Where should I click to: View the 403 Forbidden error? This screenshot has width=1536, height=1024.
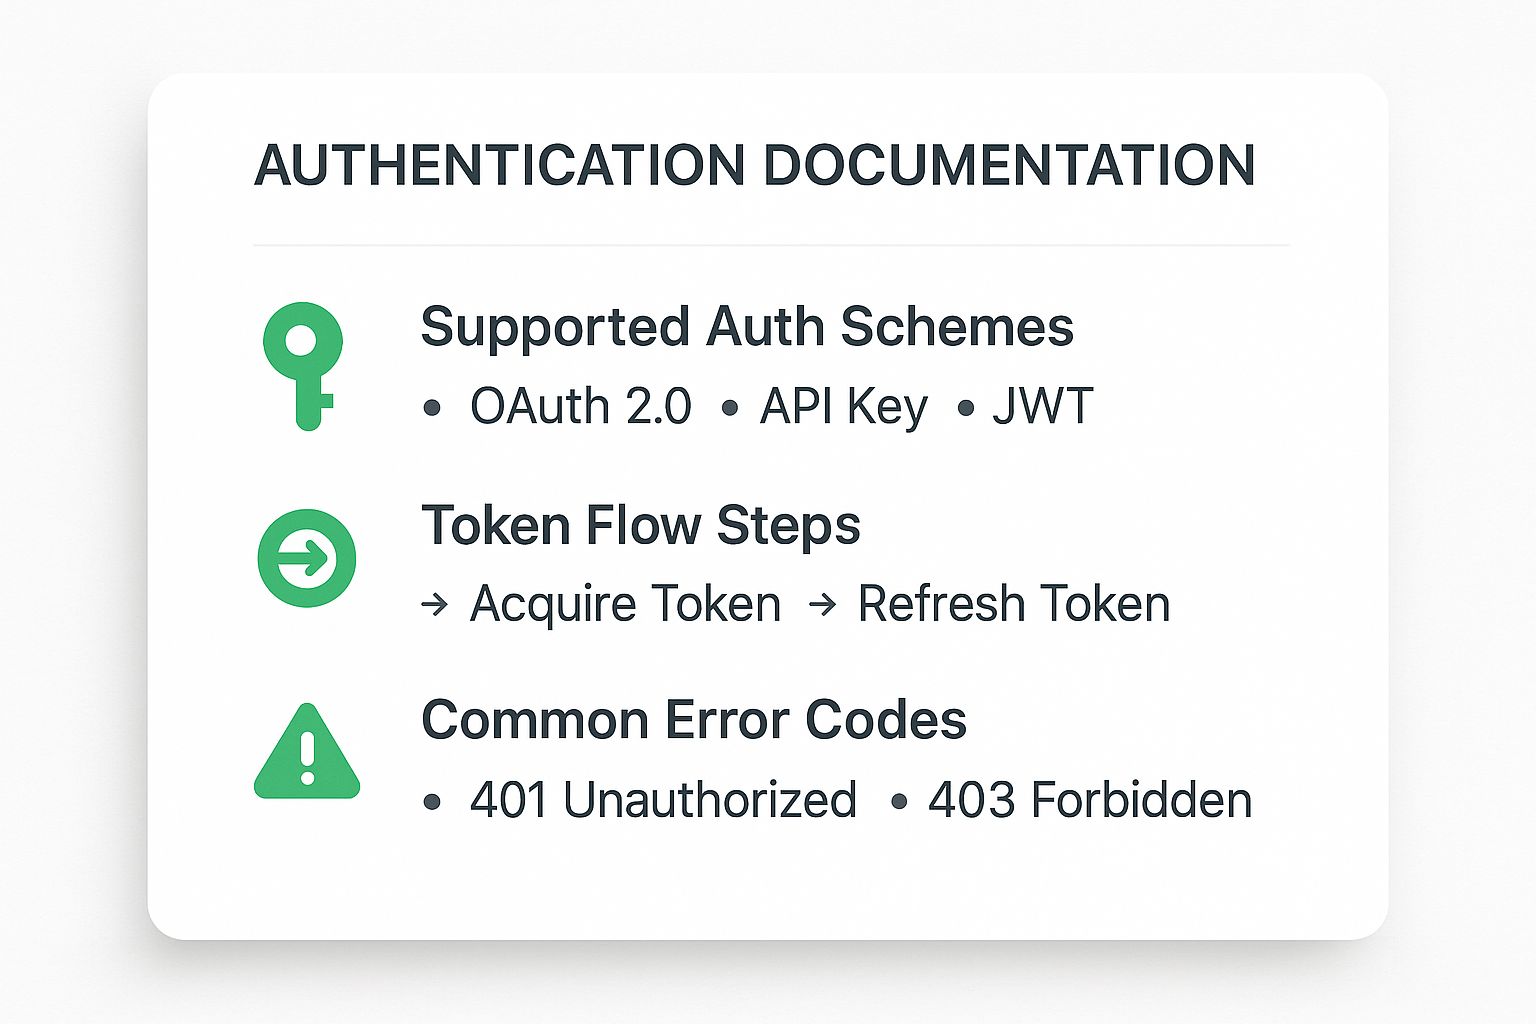tap(1089, 801)
